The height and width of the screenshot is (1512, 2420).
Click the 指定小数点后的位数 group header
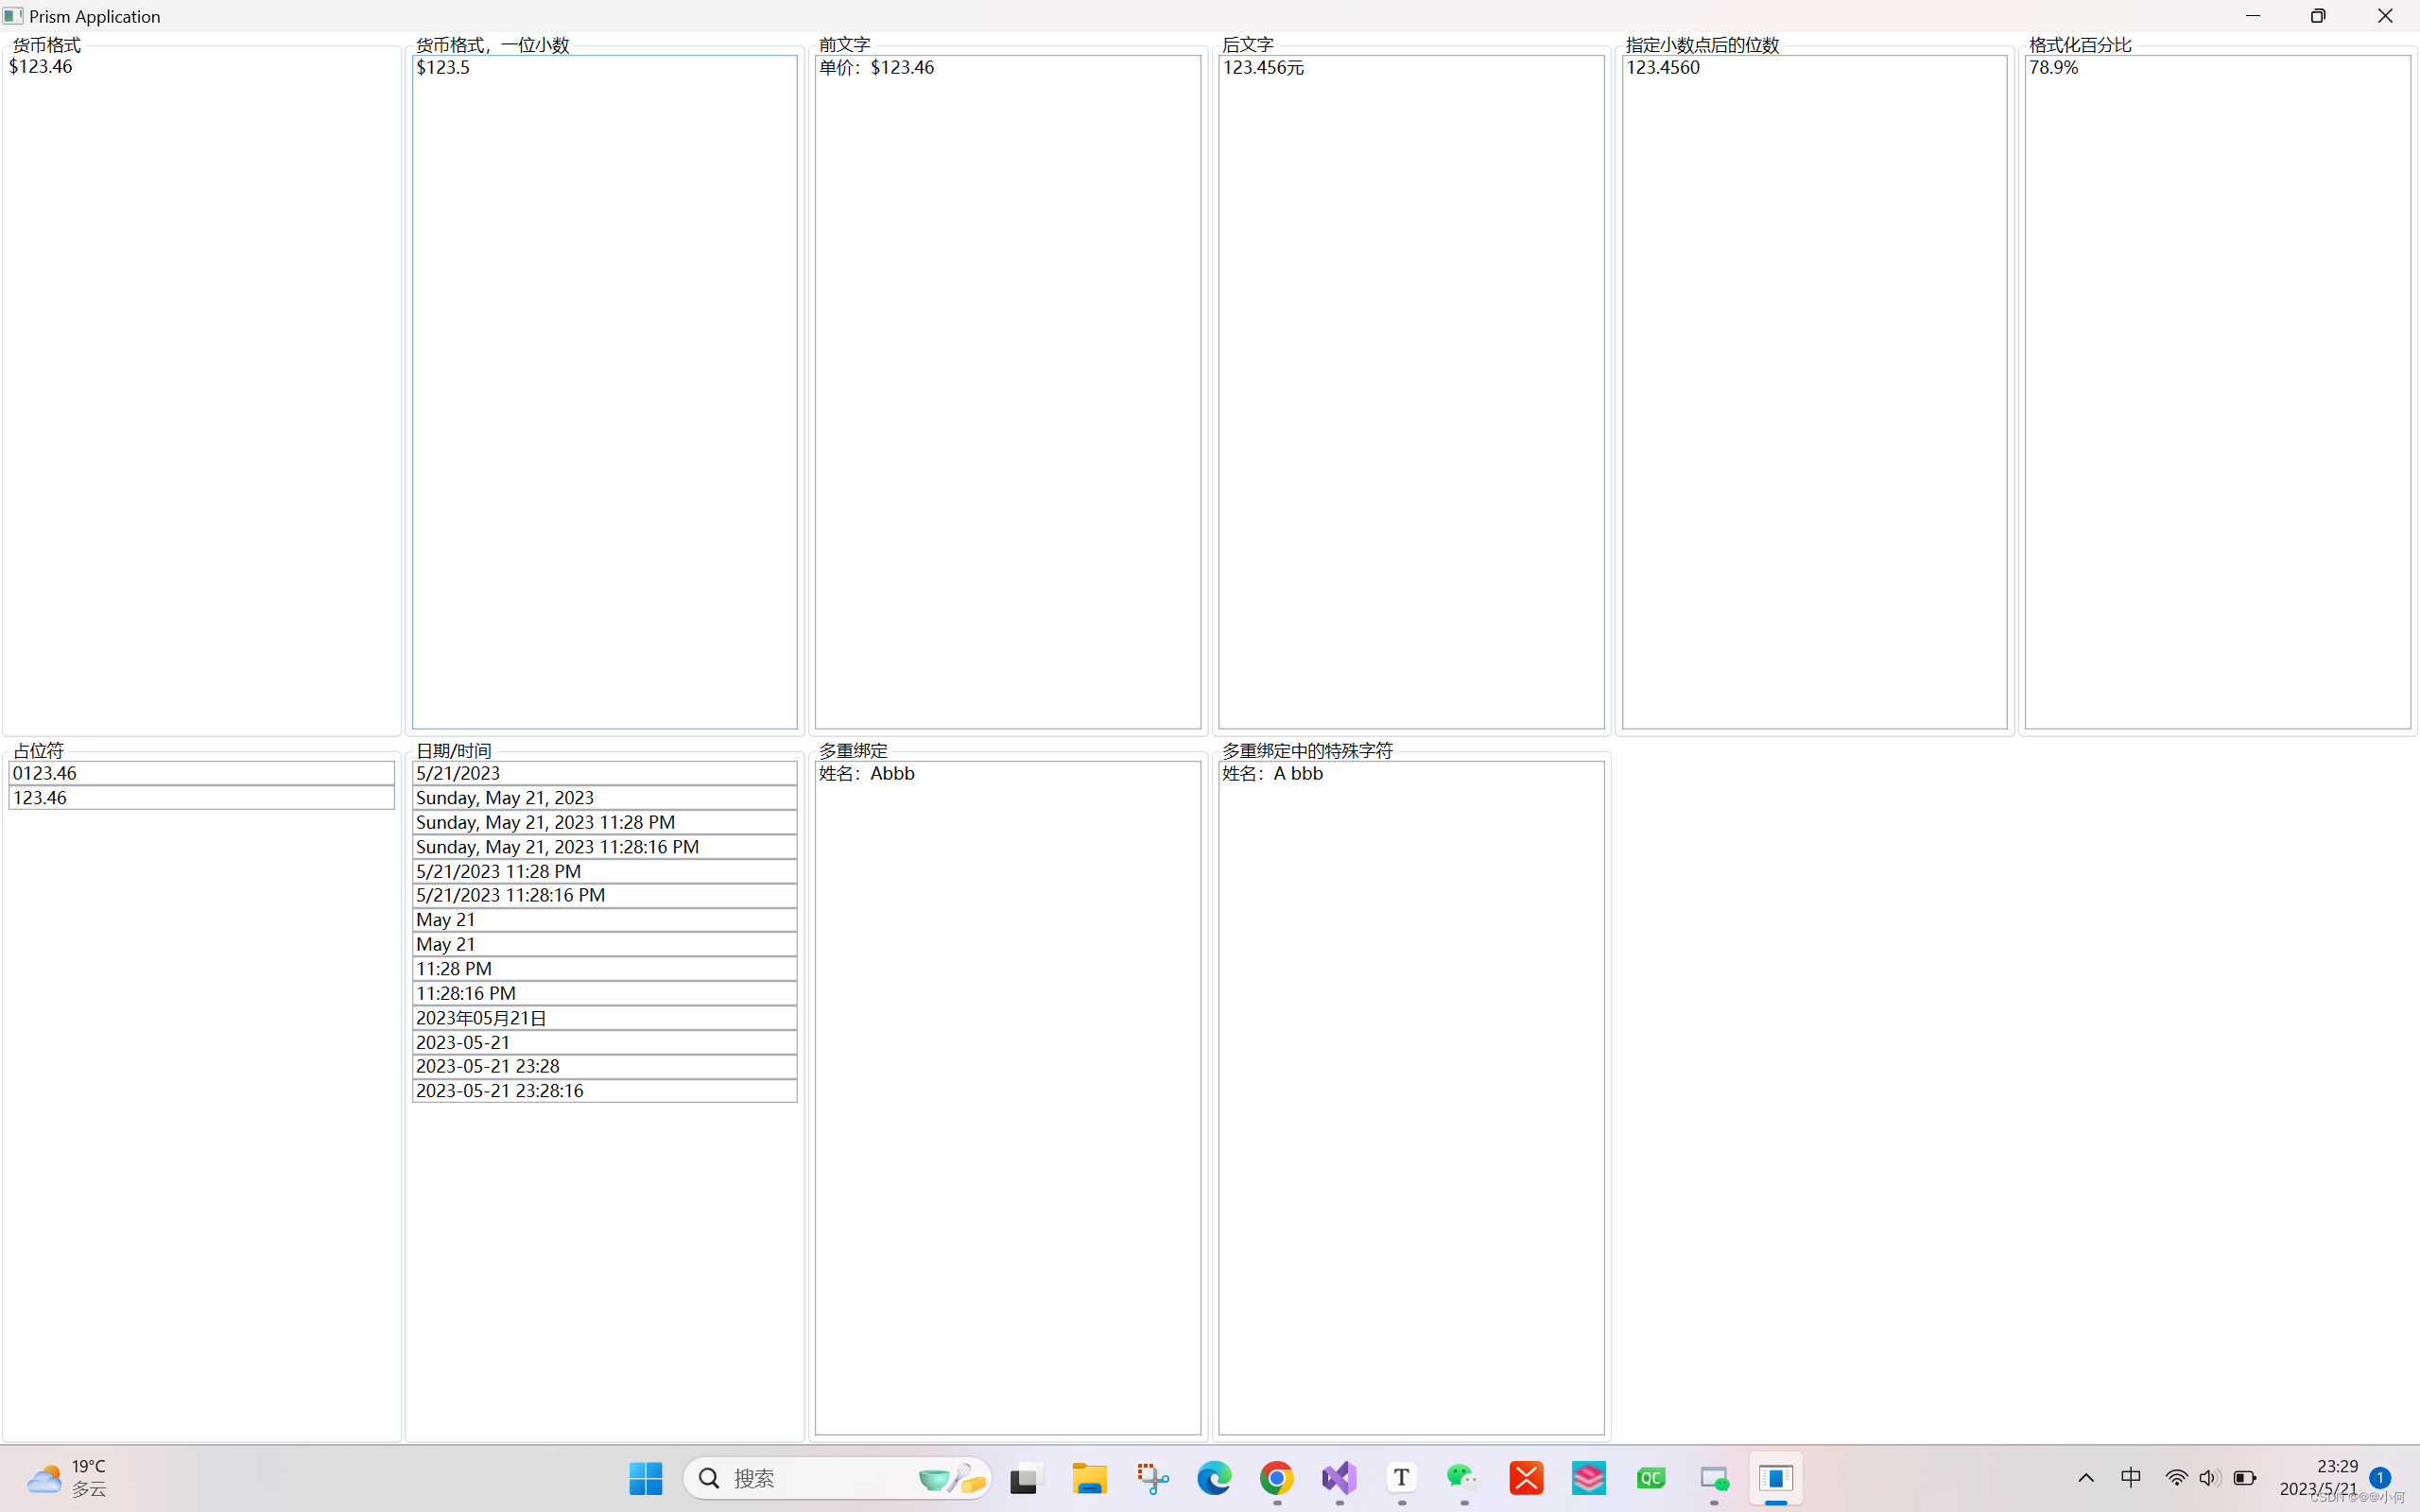(1702, 45)
